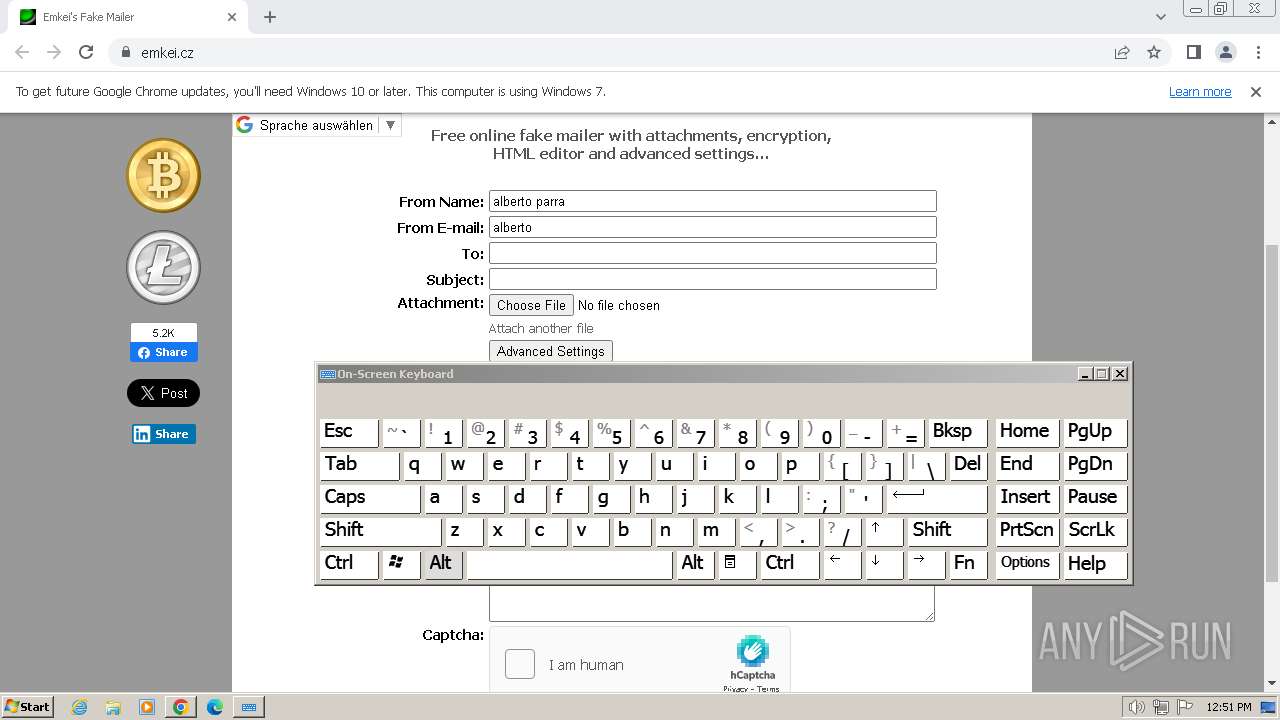Share the page on LinkedIn
1280x720 pixels.
pos(163,434)
